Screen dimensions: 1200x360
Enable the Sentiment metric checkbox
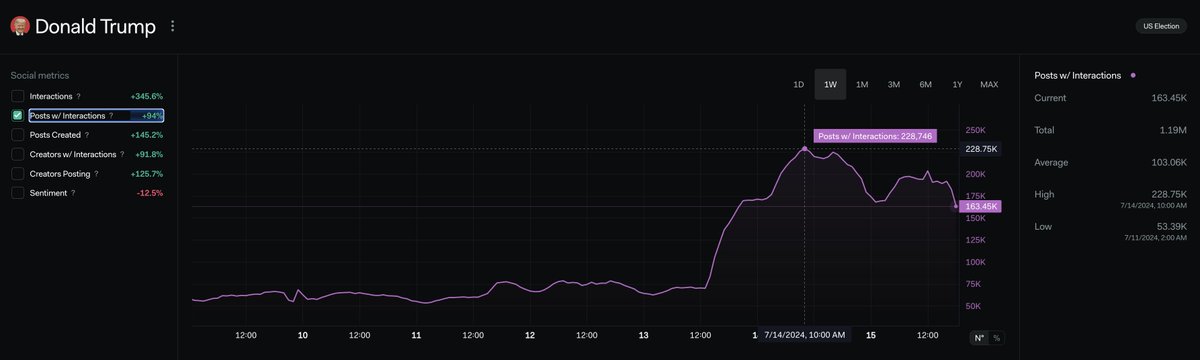17,193
